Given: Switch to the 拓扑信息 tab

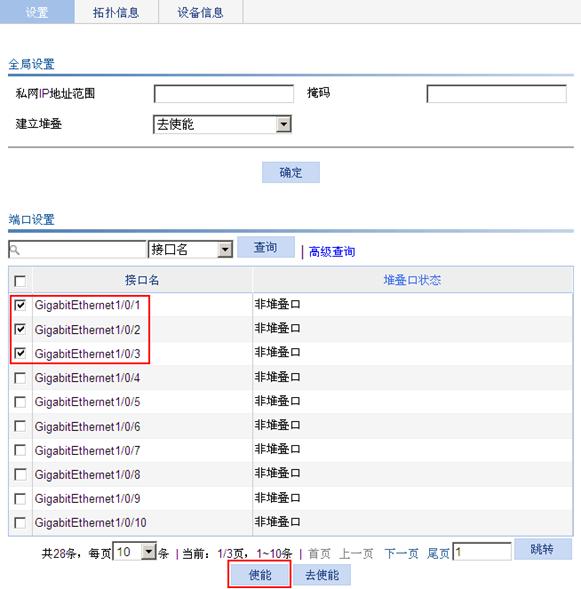Looking at the screenshot, I should (116, 12).
